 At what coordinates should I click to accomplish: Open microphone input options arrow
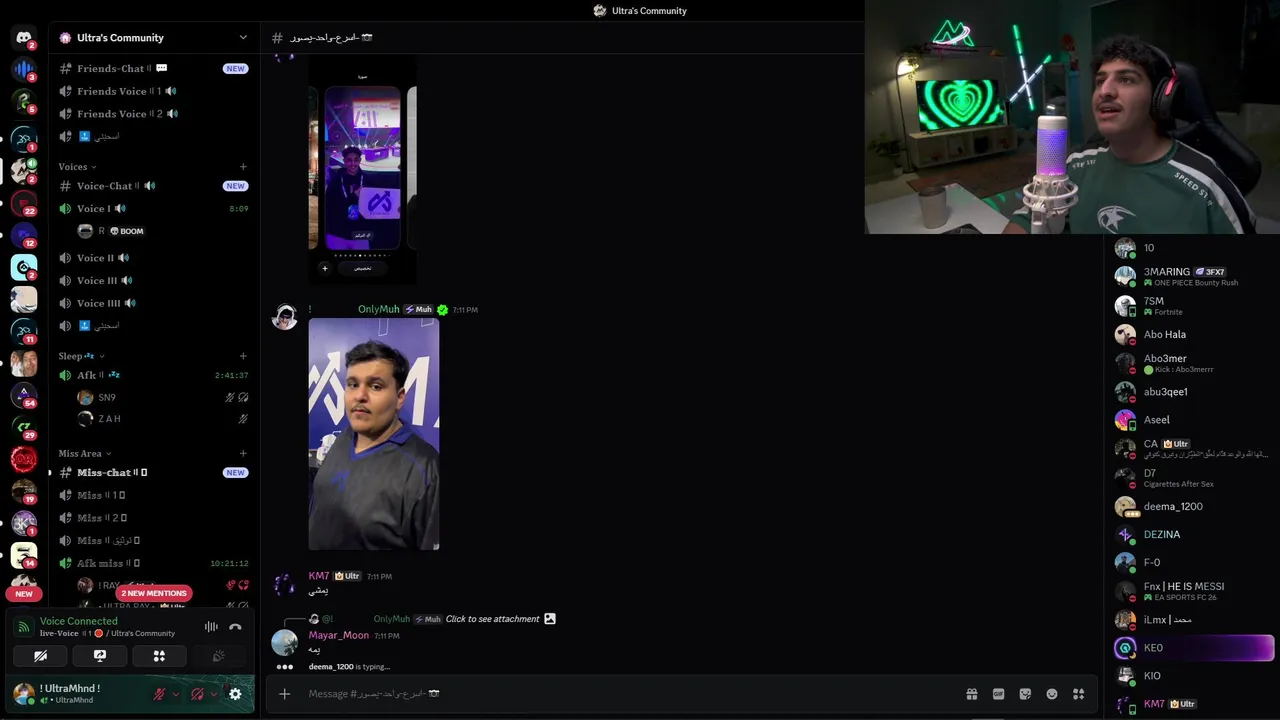(176, 694)
